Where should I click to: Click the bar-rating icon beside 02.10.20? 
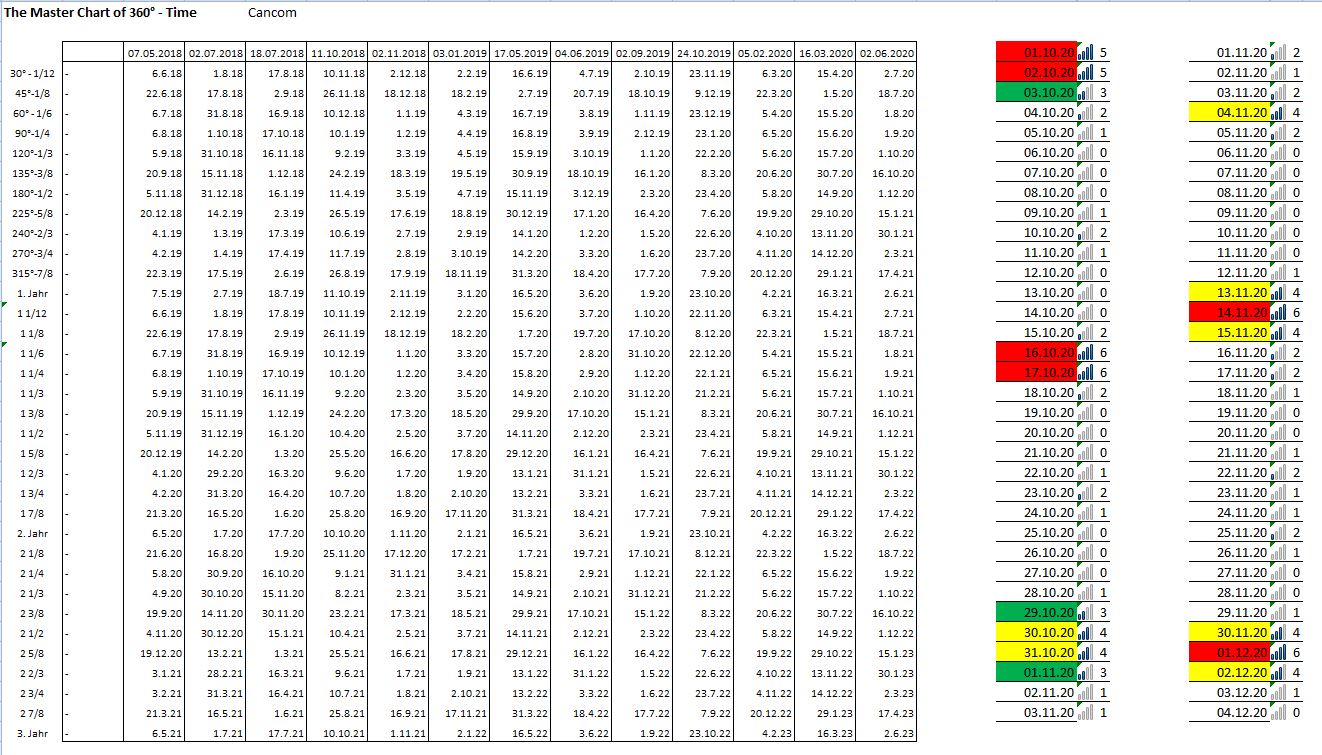tap(1087, 73)
